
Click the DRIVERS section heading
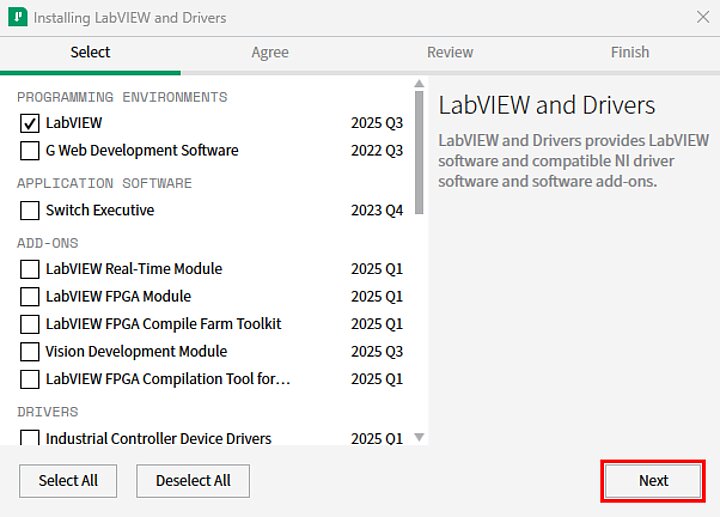point(48,412)
